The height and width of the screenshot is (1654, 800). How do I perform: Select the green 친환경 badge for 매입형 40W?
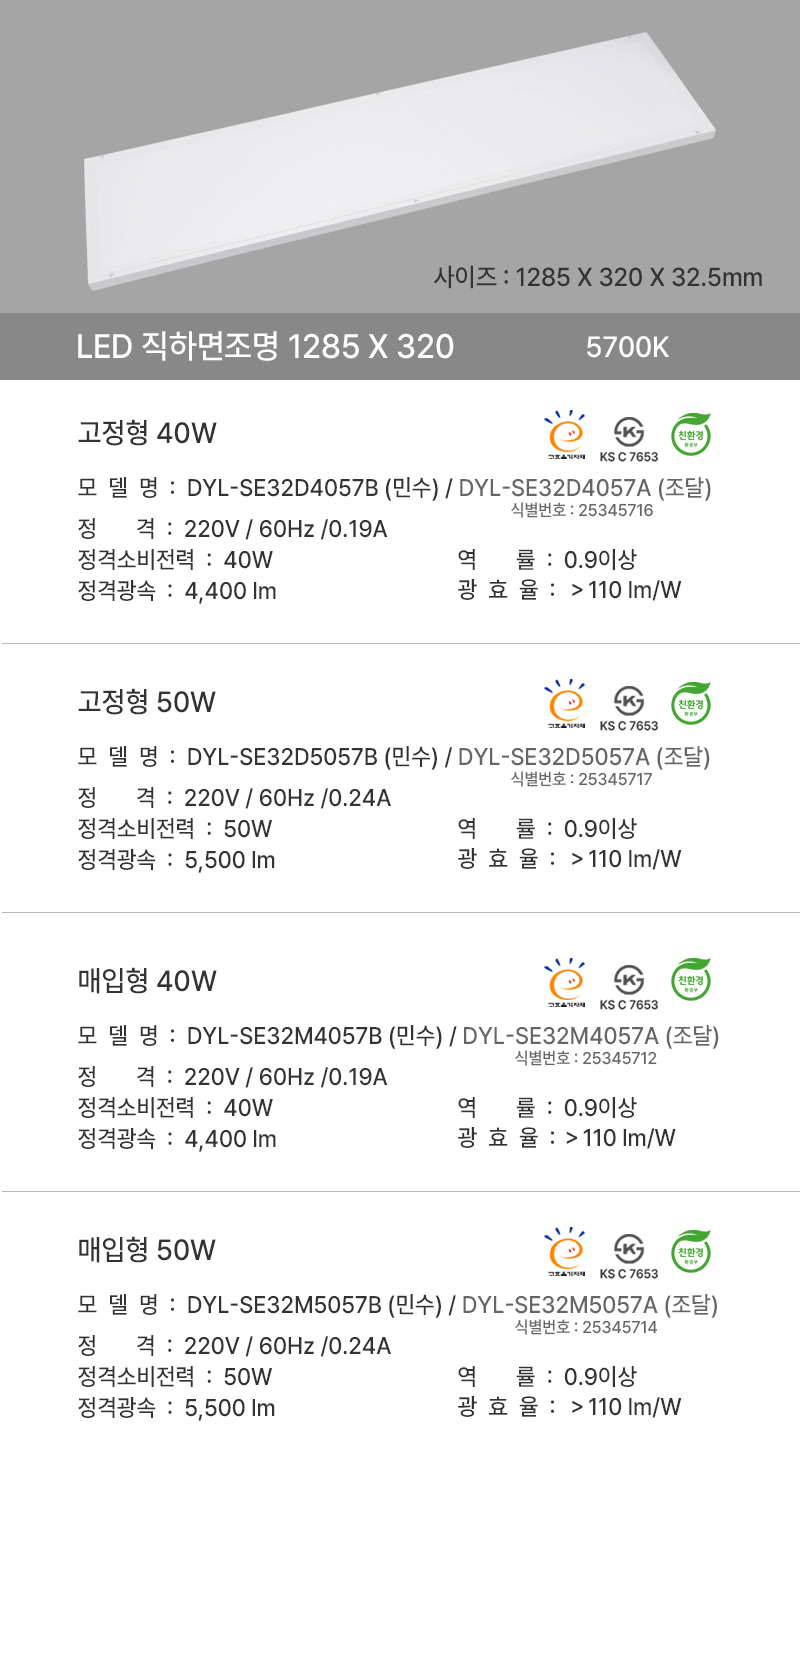[691, 983]
